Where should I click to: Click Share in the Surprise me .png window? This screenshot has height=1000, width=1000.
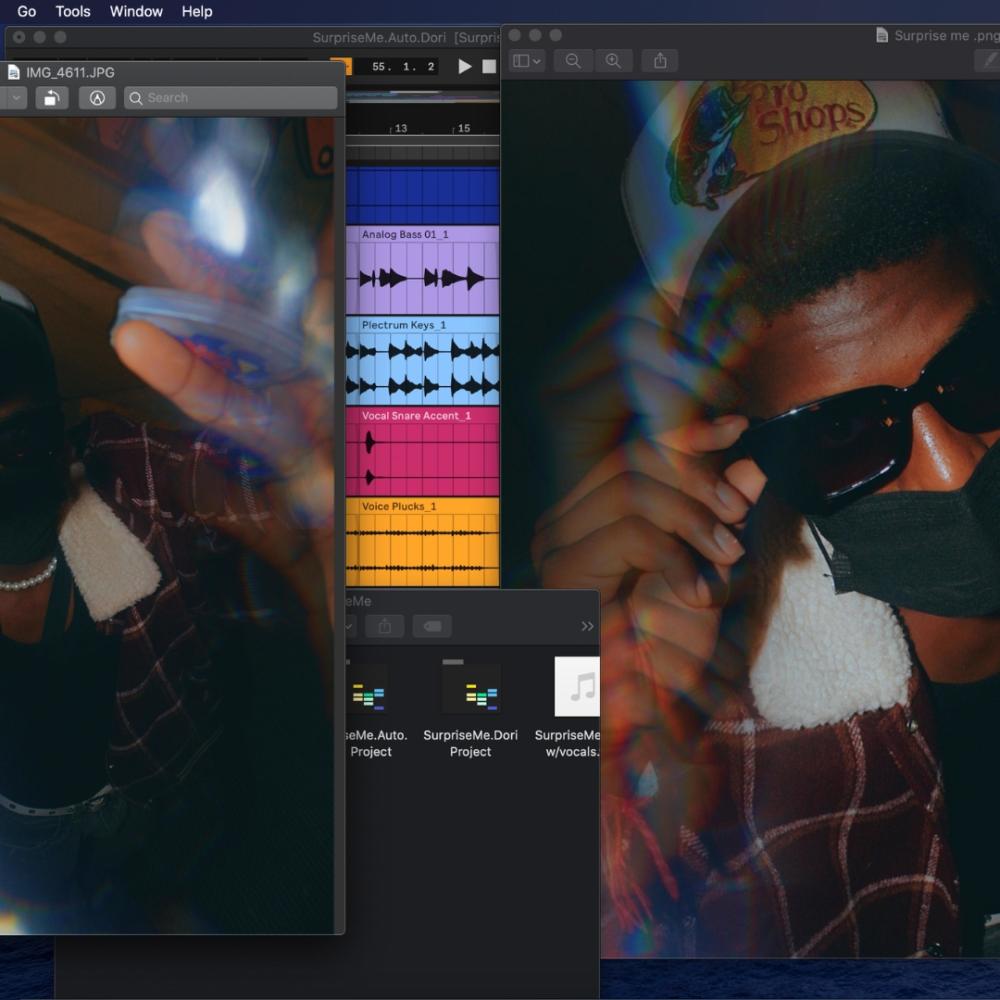(x=660, y=61)
